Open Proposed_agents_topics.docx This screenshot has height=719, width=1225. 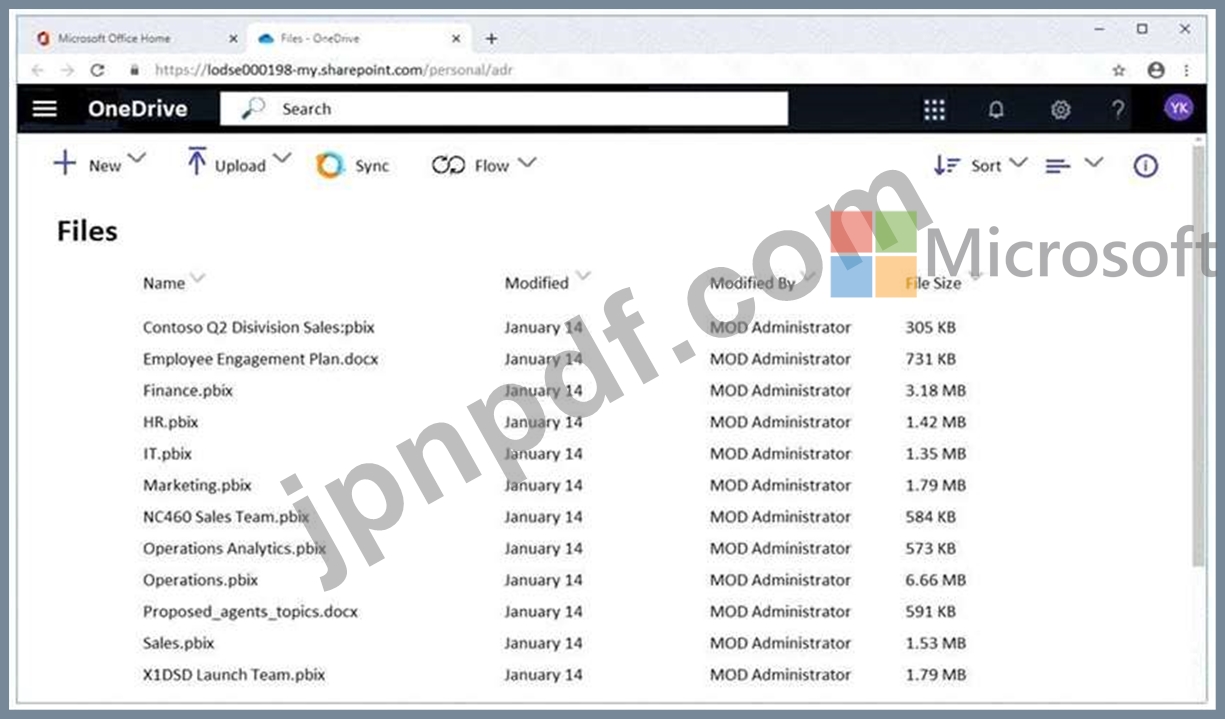pos(250,611)
